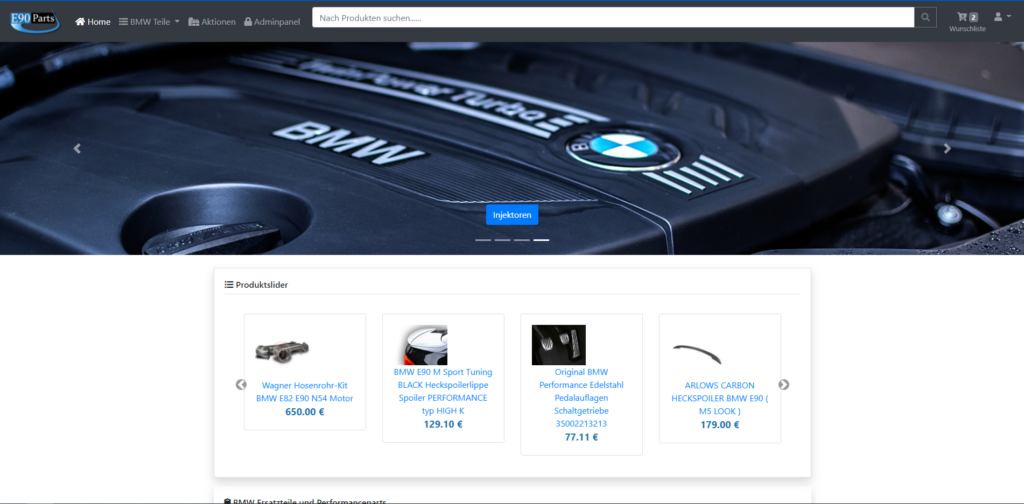The width and height of the screenshot is (1024, 504).
Task: Select fourth carousel indicator
Action: coord(541,240)
